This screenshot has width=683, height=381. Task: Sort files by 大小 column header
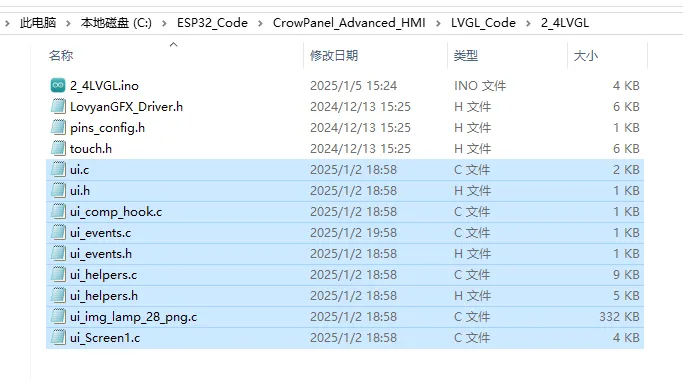tap(586, 56)
